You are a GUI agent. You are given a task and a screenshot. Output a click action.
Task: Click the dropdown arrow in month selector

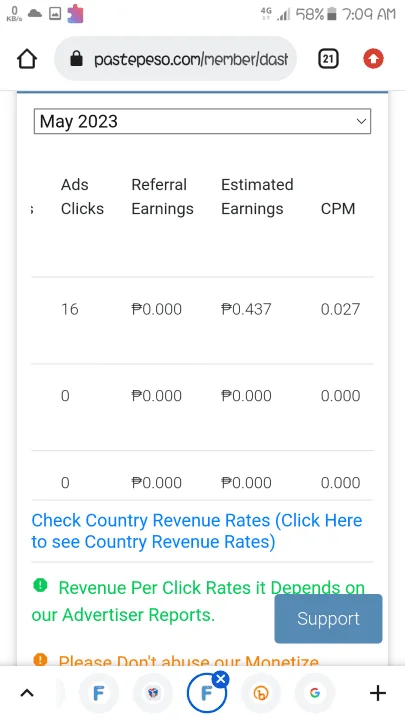361,122
